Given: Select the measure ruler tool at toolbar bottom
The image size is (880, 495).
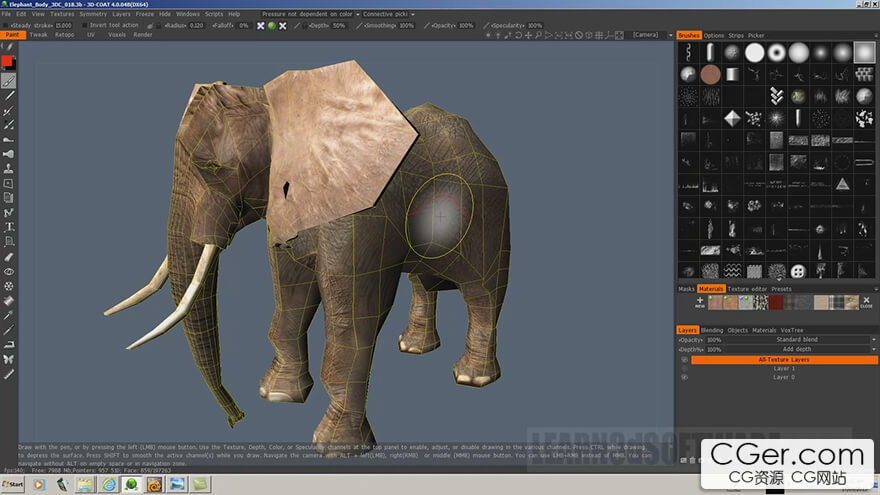Looking at the screenshot, I should [8, 374].
